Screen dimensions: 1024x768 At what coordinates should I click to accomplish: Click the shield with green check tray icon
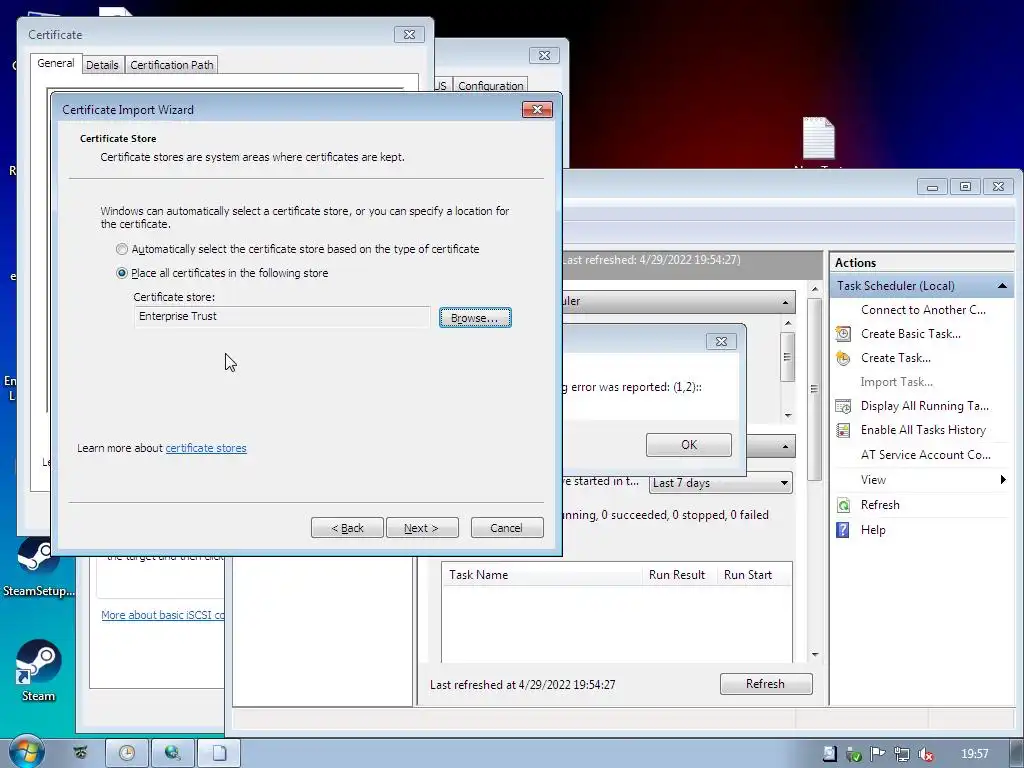tap(854, 754)
